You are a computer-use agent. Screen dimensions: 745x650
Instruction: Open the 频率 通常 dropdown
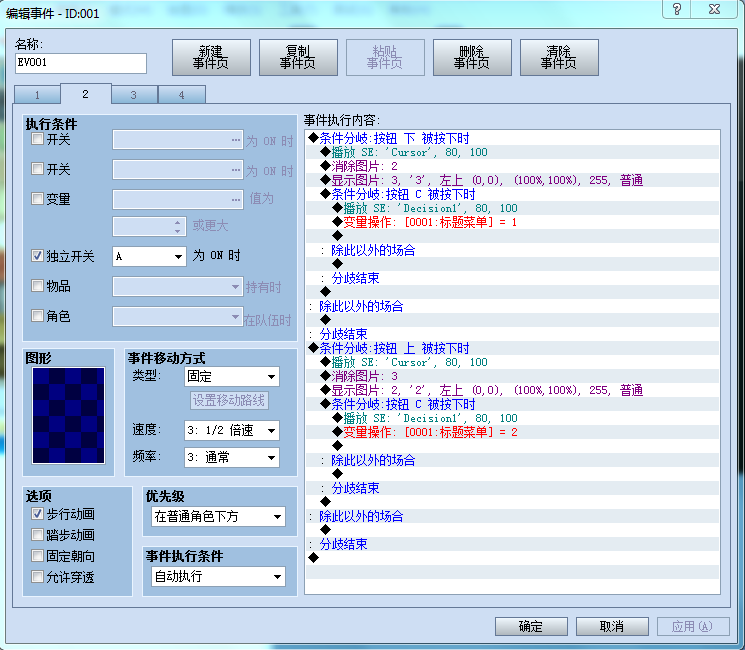pos(232,458)
